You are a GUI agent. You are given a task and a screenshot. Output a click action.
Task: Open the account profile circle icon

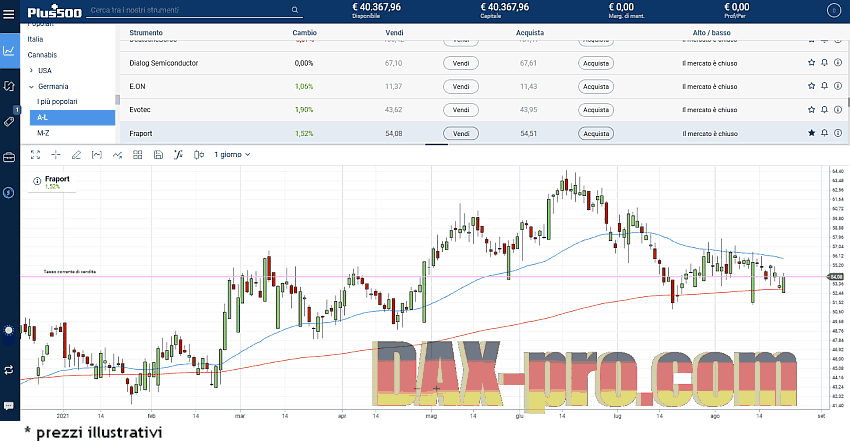(833, 10)
